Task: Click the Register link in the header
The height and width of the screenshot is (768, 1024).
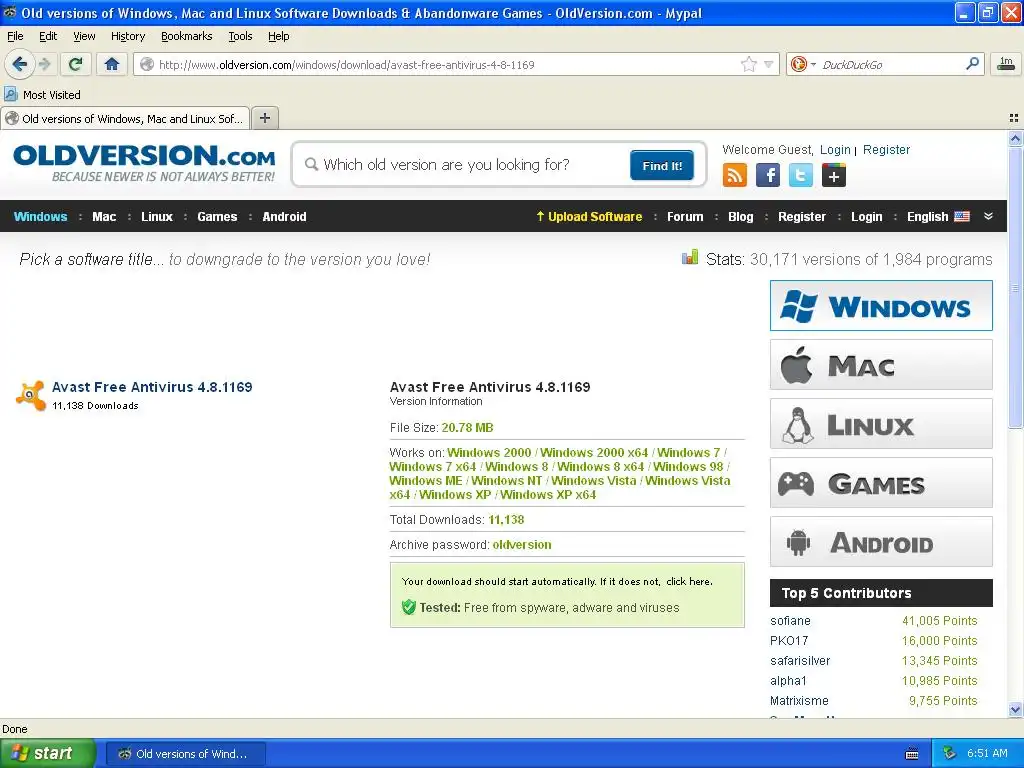Action: click(x=886, y=150)
